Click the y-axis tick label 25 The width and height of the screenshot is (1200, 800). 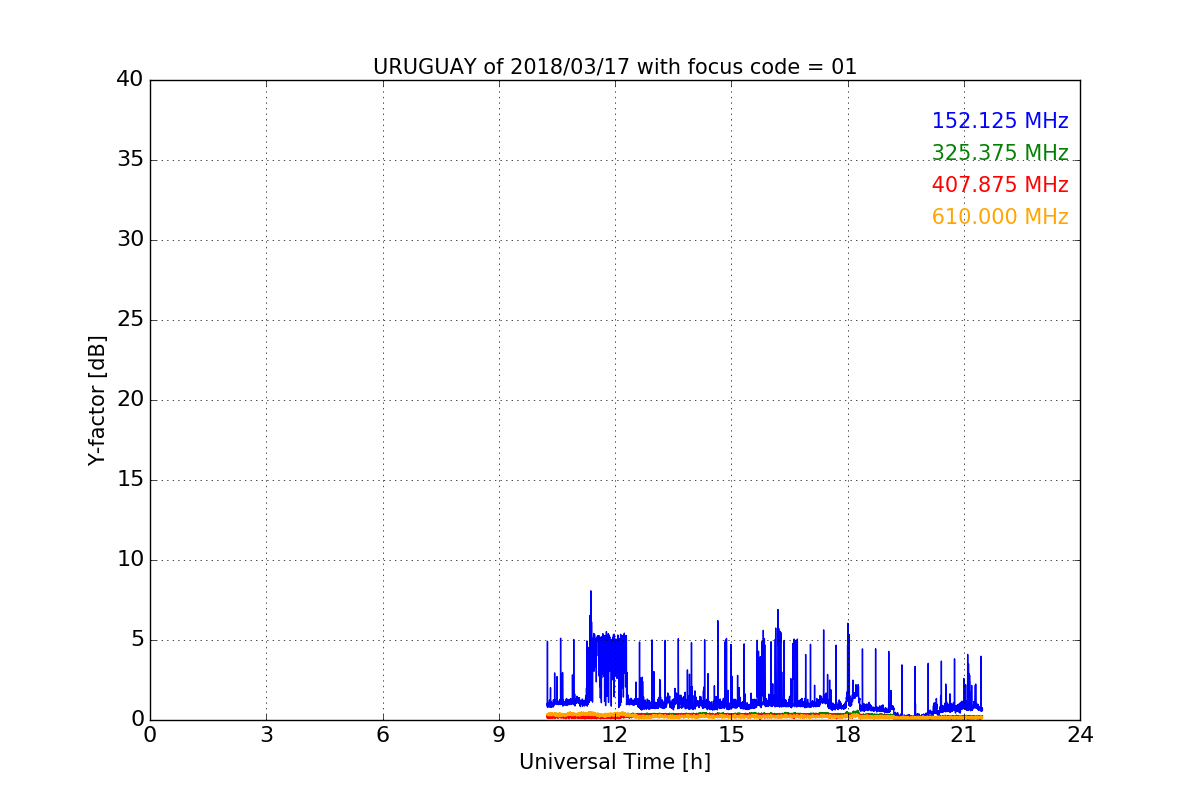130,320
